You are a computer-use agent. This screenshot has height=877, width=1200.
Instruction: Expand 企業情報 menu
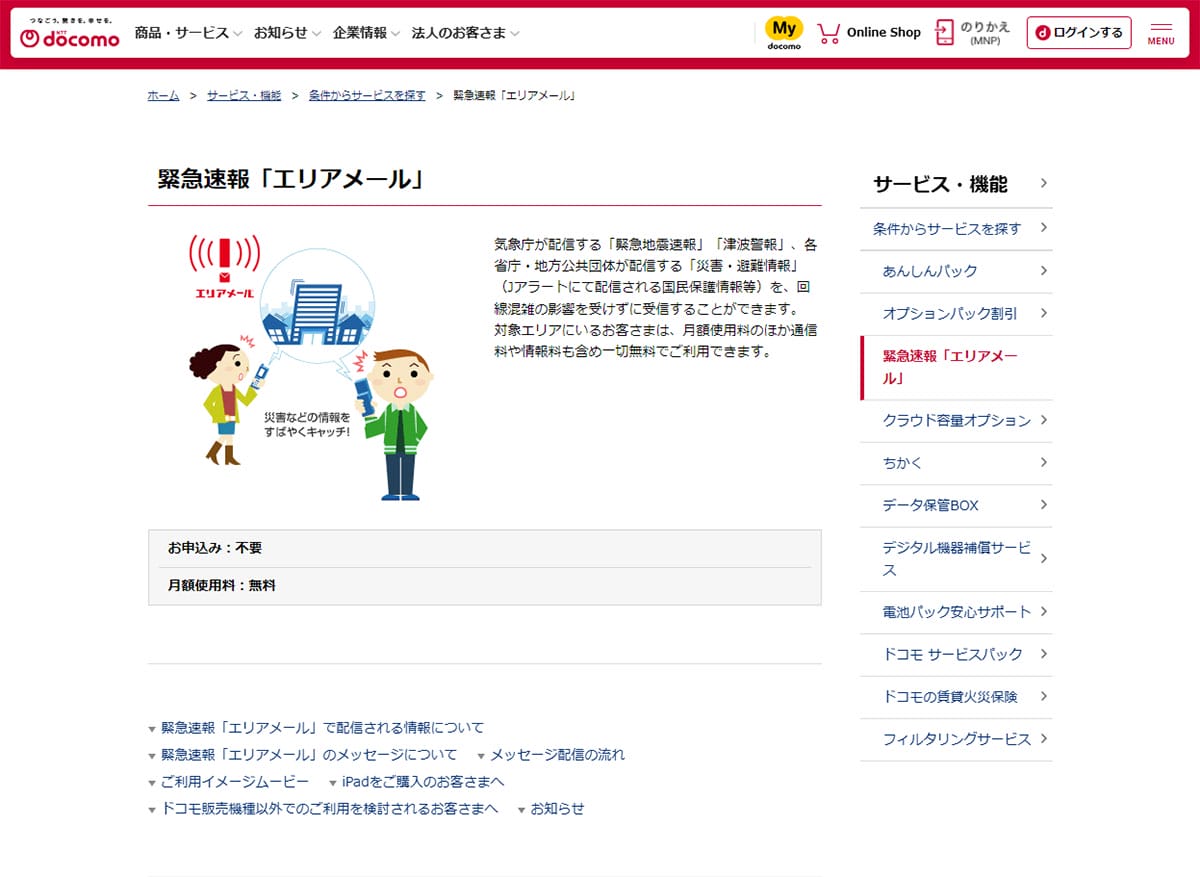(366, 33)
